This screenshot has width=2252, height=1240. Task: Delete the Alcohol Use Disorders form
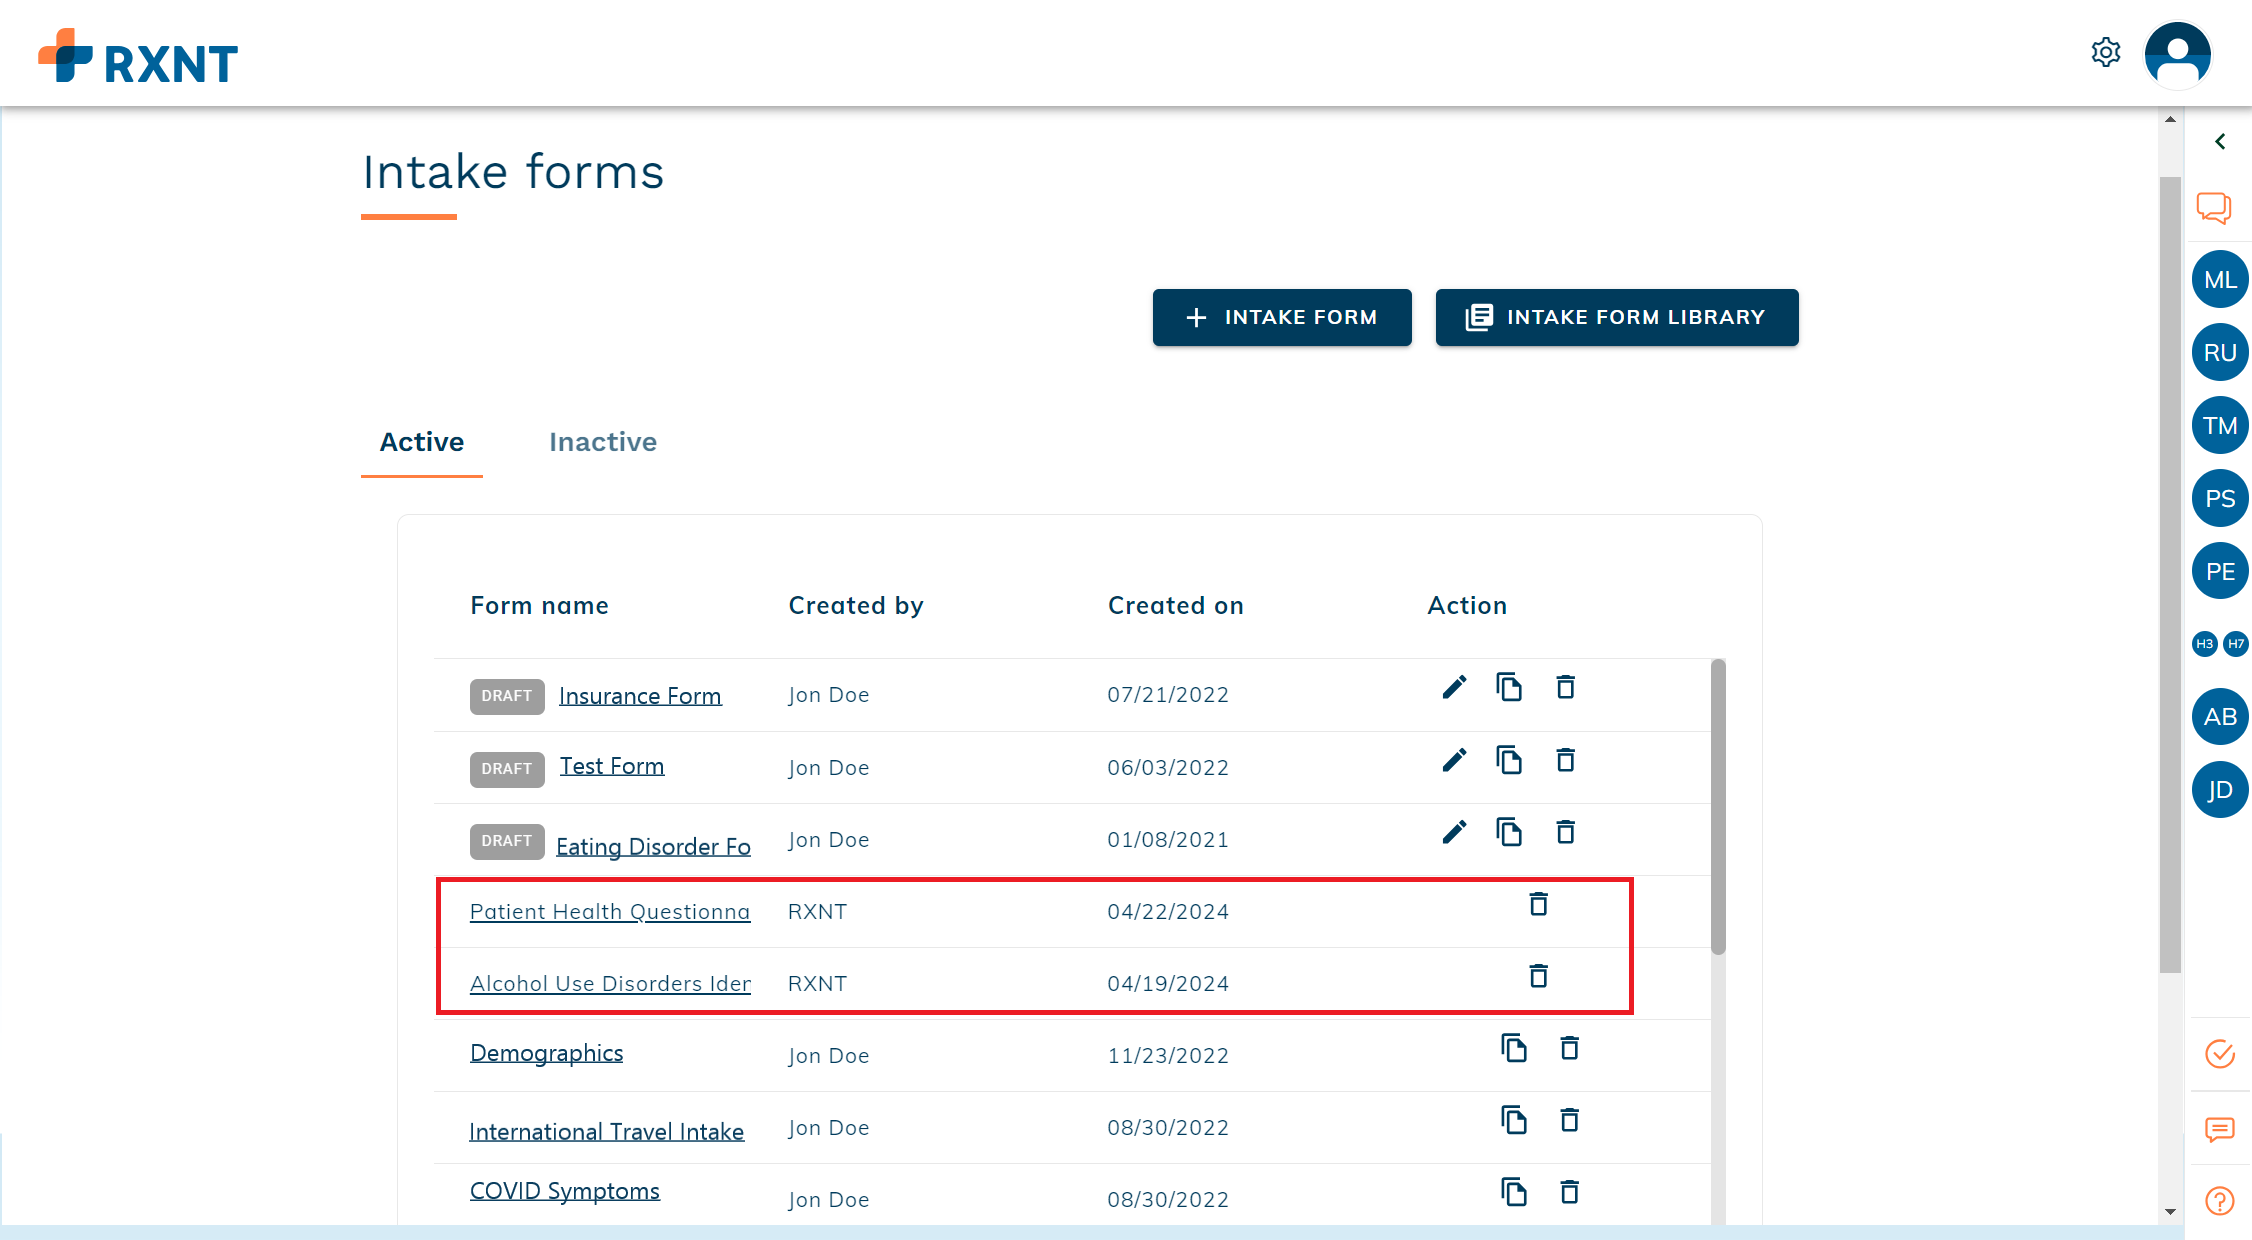[1539, 976]
